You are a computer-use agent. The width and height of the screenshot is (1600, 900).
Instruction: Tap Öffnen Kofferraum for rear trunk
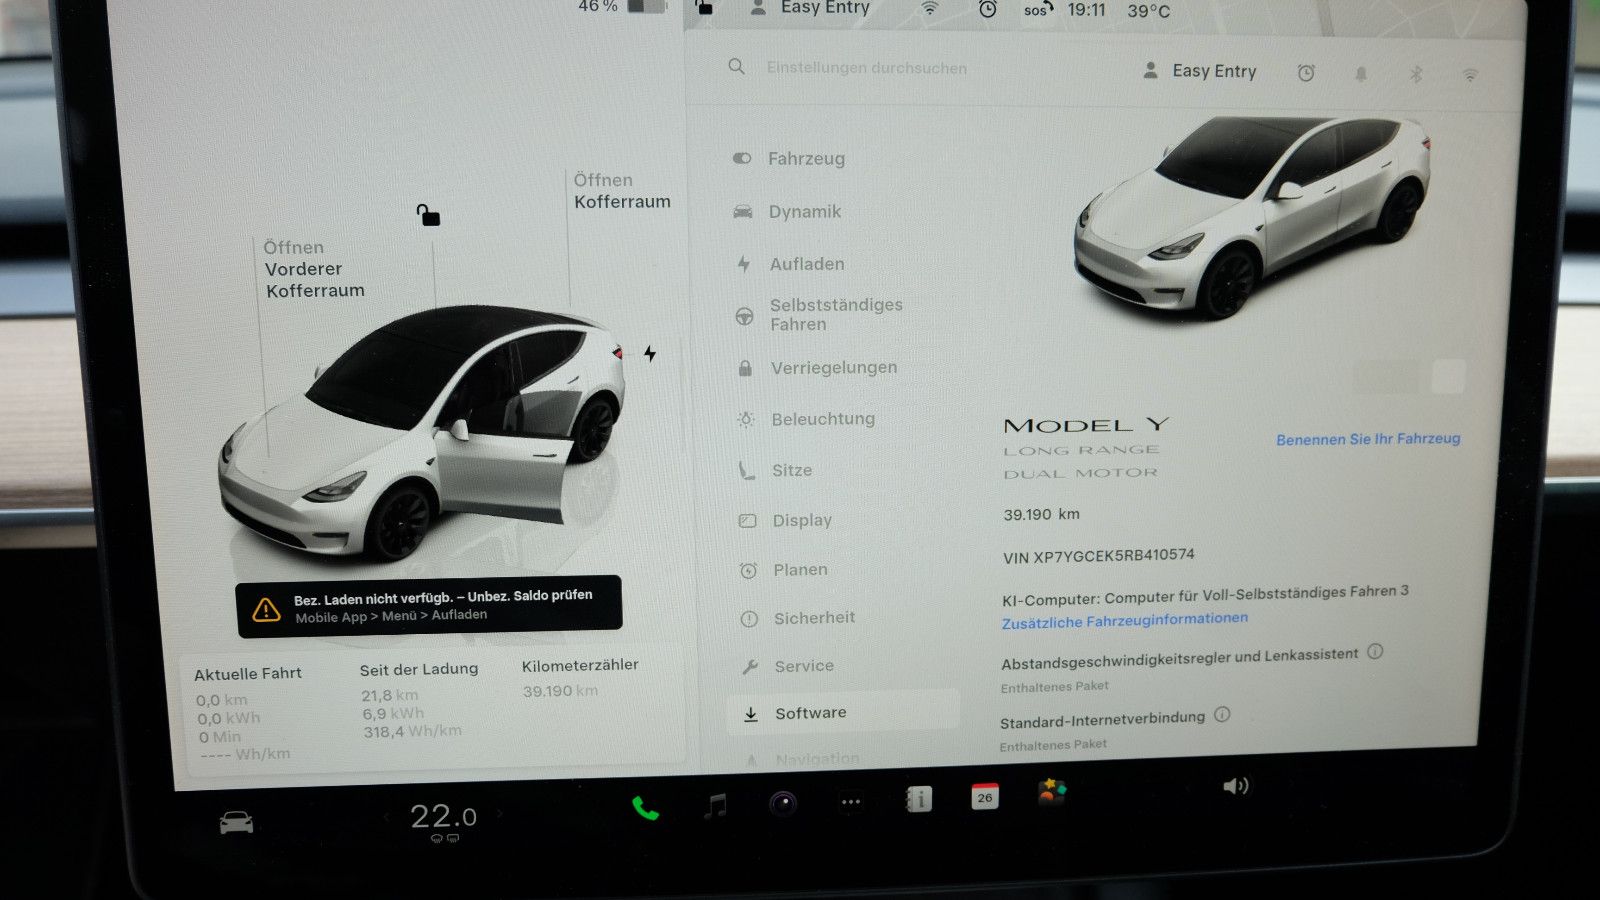click(622, 191)
